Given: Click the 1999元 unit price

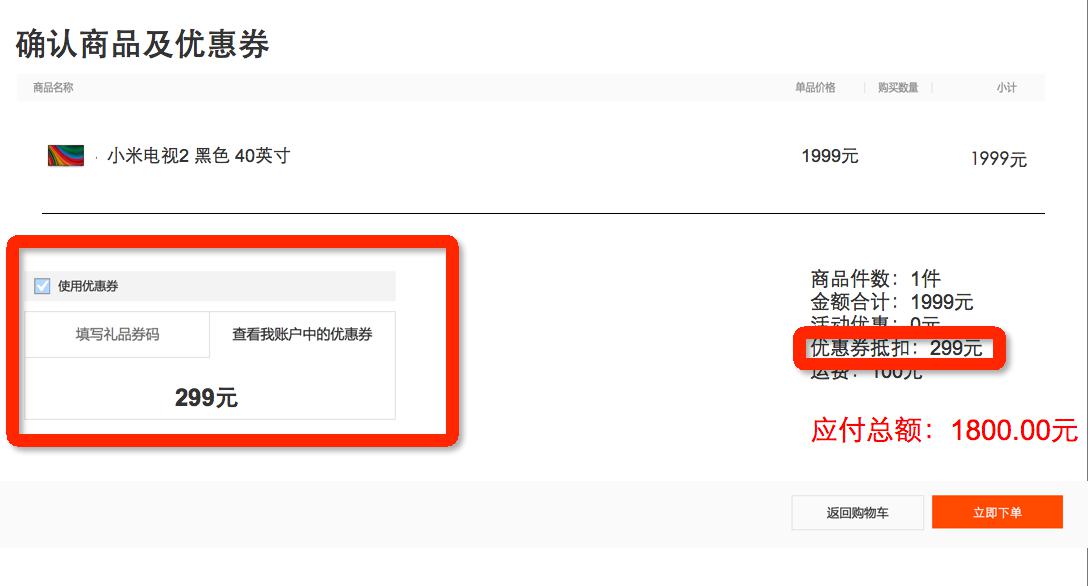Looking at the screenshot, I should tap(830, 156).
